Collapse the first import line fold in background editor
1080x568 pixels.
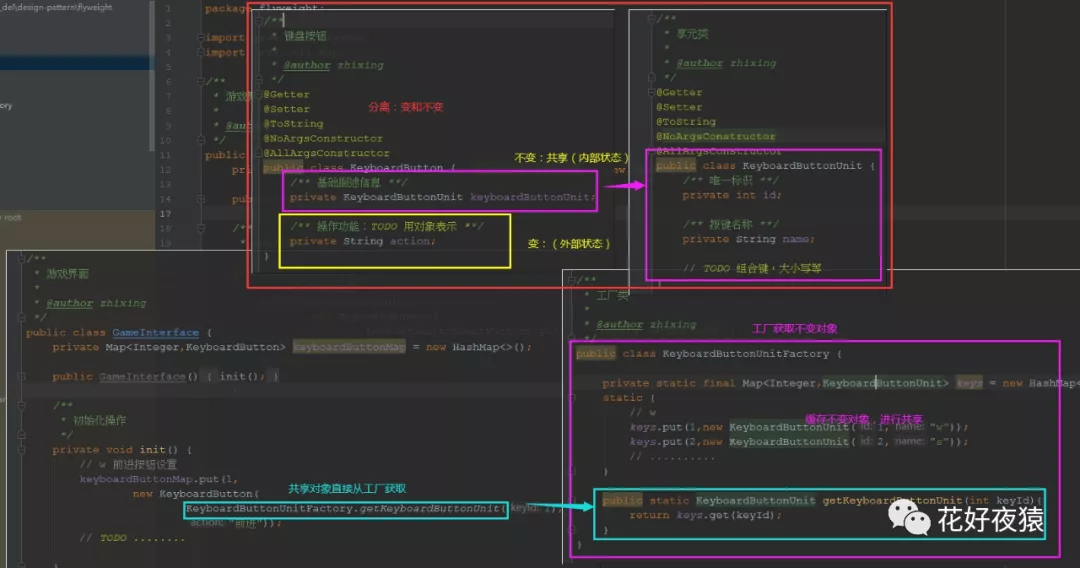click(200, 37)
